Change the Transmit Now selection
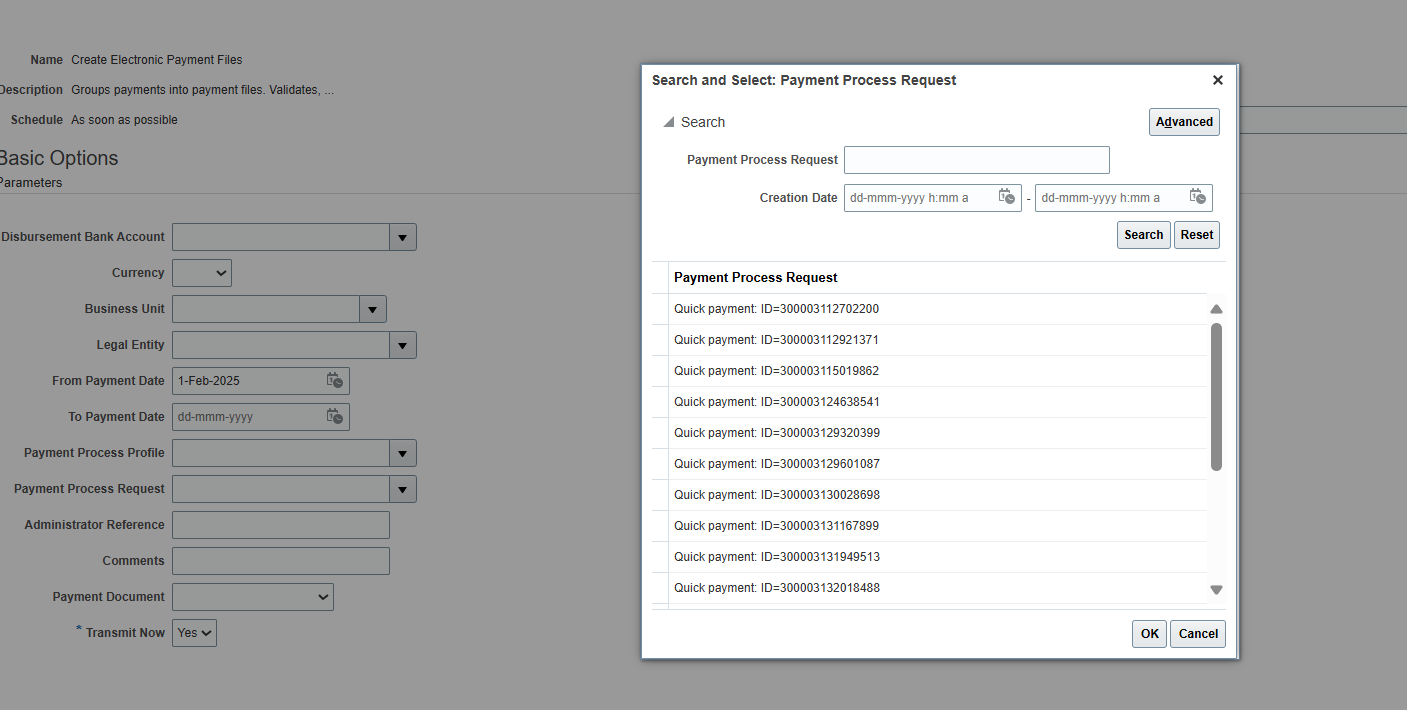Screen dimensions: 1407x710 click(x=194, y=632)
